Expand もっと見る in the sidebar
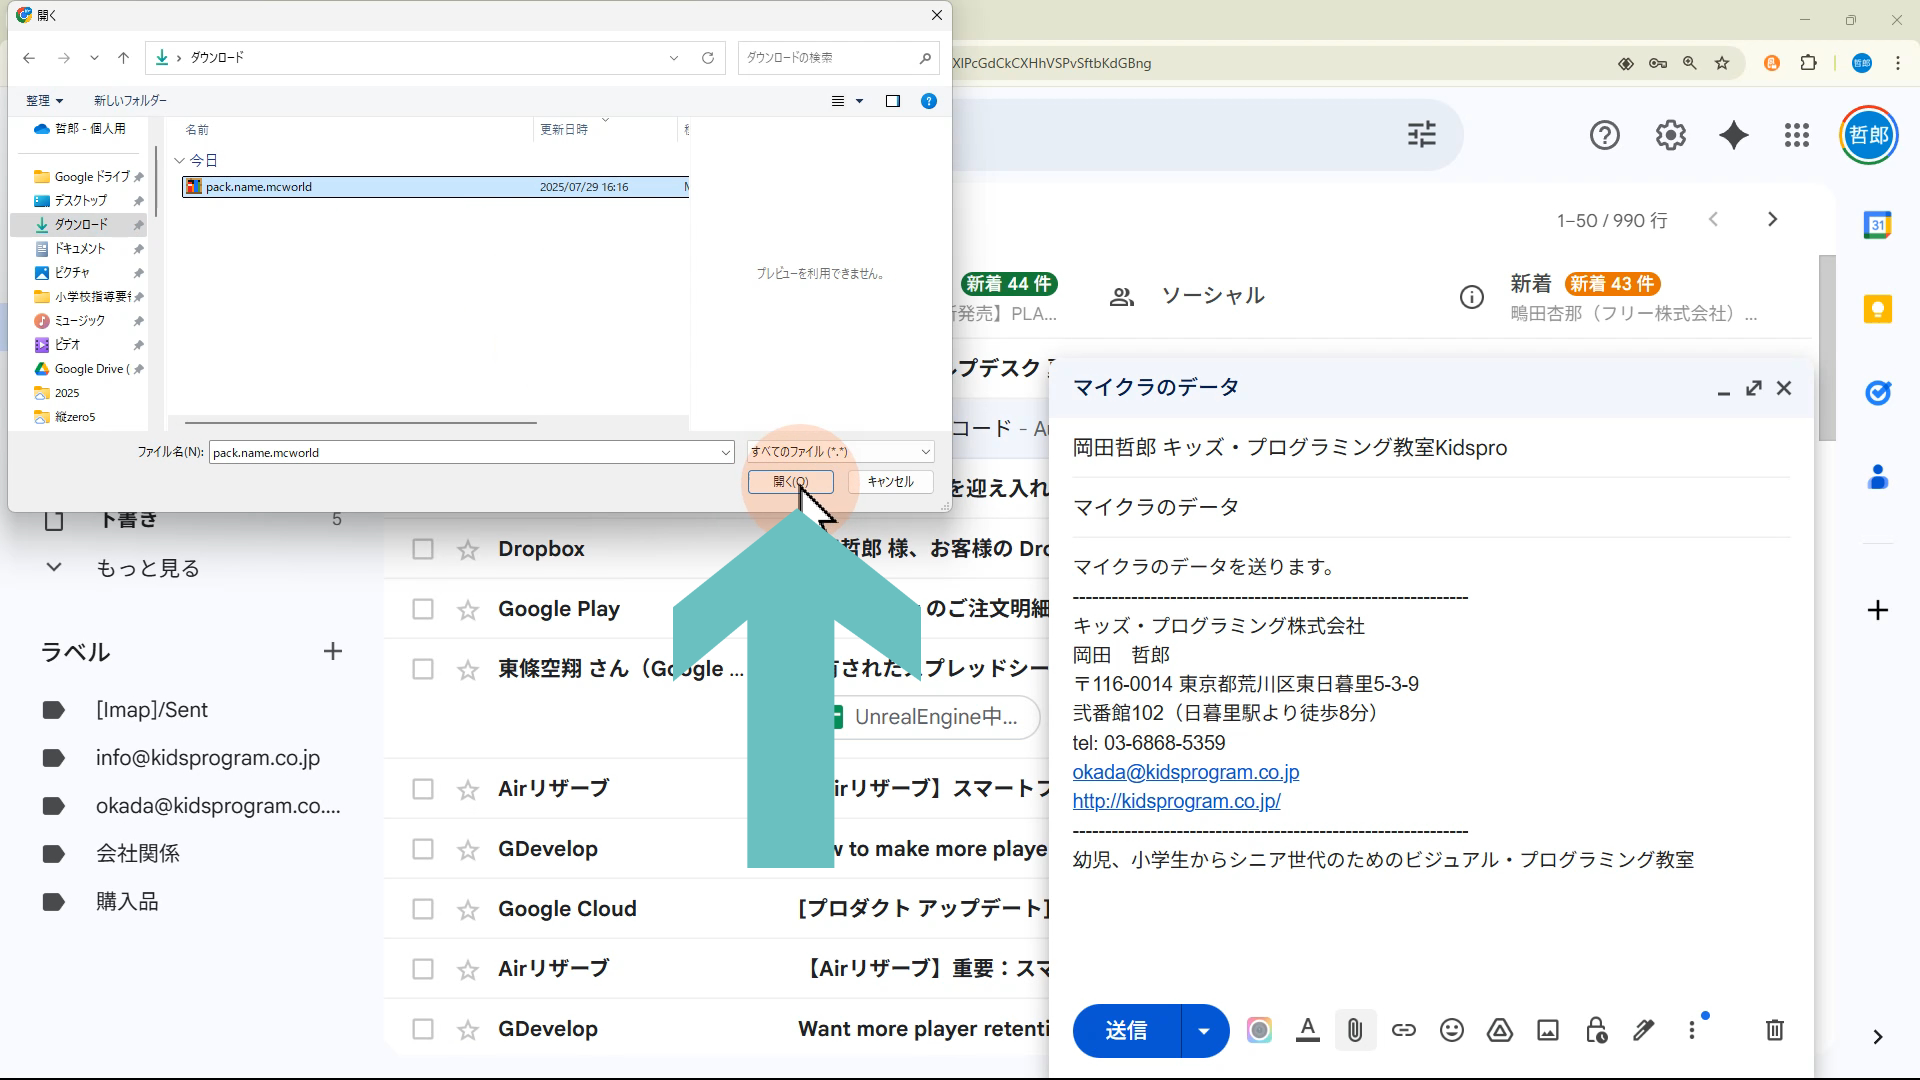1920x1080 pixels. 146,568
